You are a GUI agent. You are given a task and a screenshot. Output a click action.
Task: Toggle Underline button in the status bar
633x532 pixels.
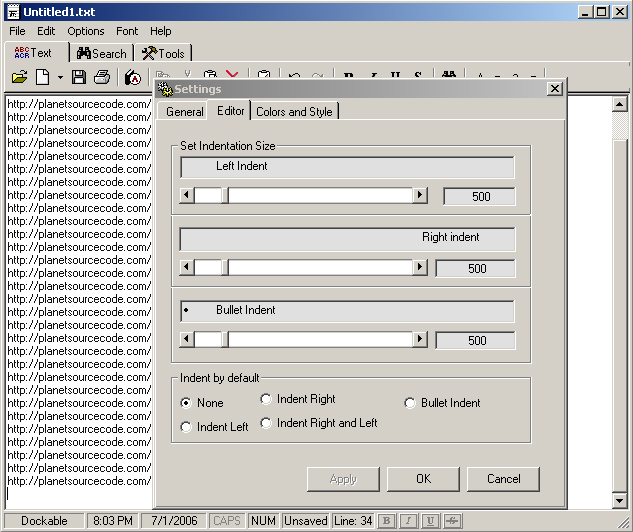(430, 521)
